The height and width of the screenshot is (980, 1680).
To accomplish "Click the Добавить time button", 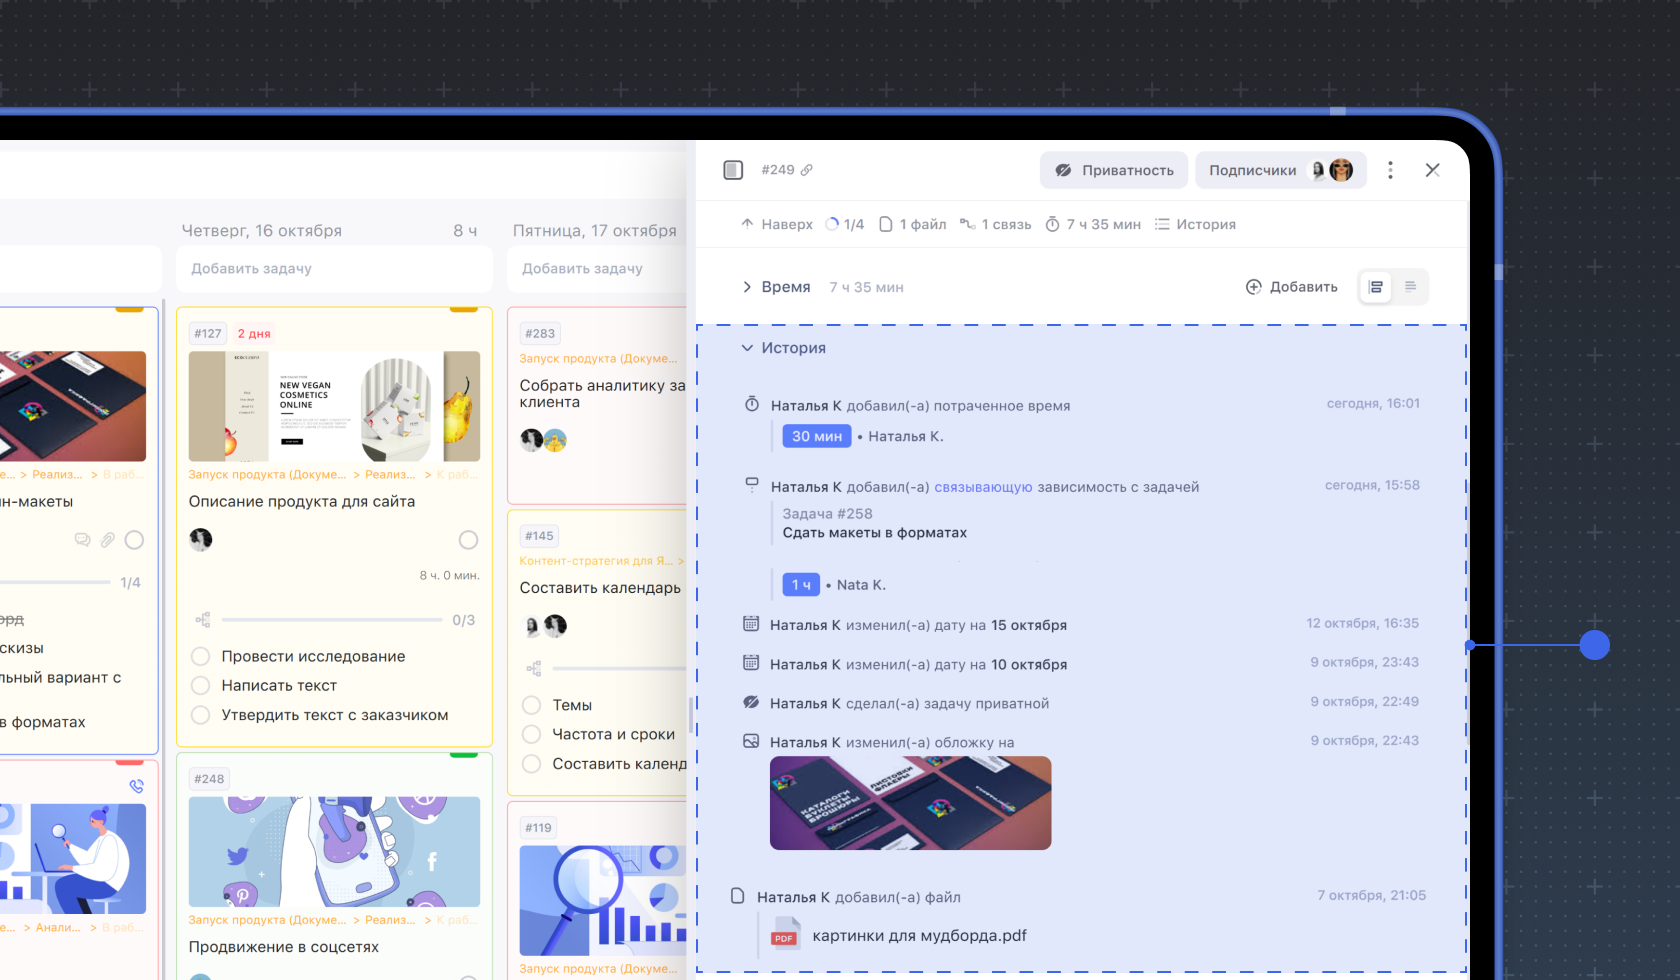I will [1291, 287].
